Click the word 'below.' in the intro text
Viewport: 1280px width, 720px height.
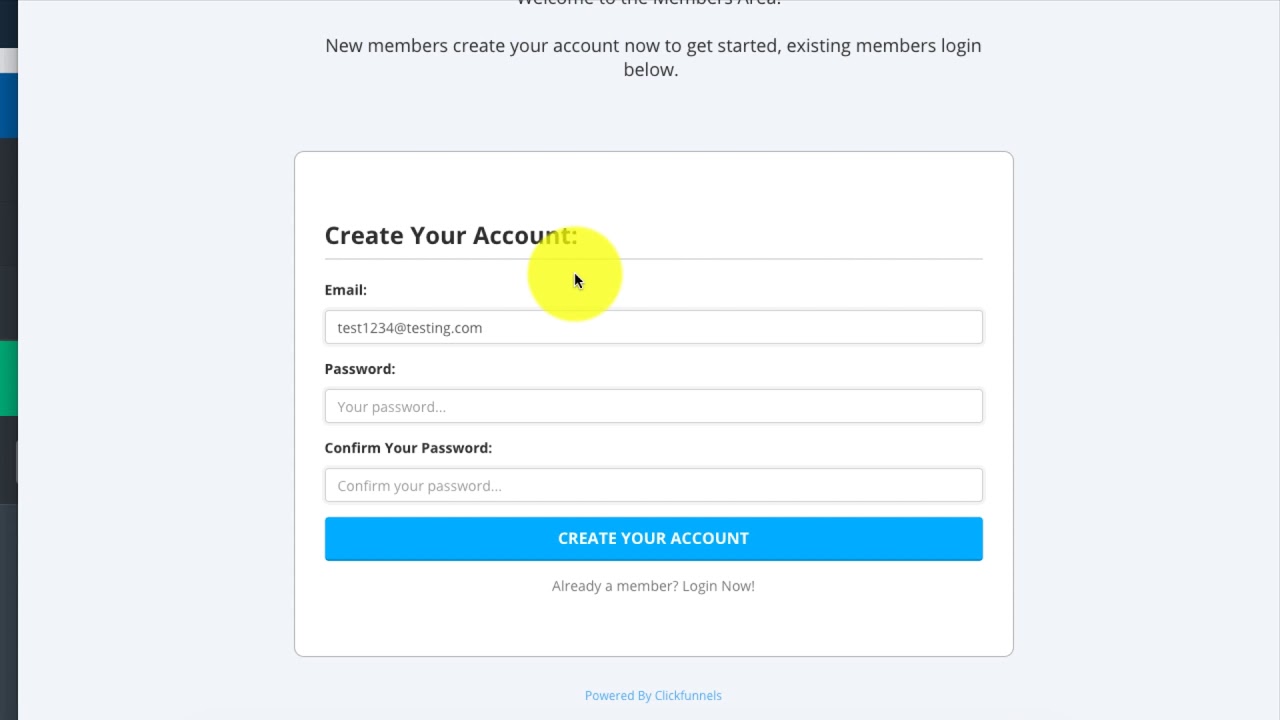coord(651,70)
